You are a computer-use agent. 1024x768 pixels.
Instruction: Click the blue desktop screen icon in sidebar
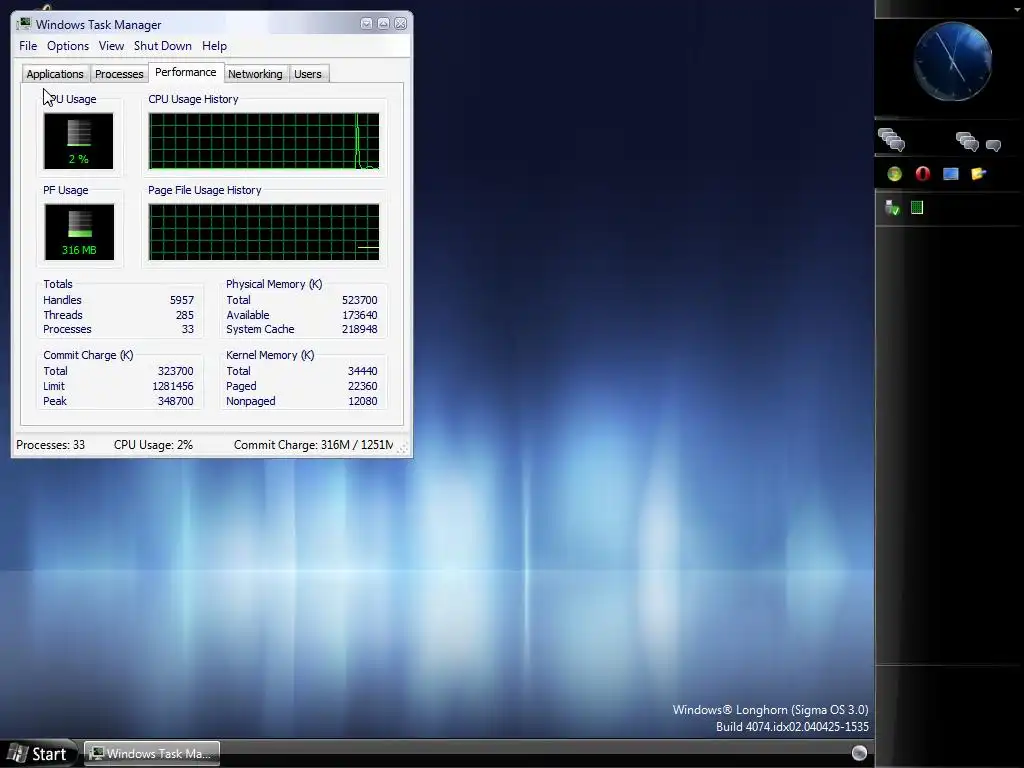coord(951,174)
